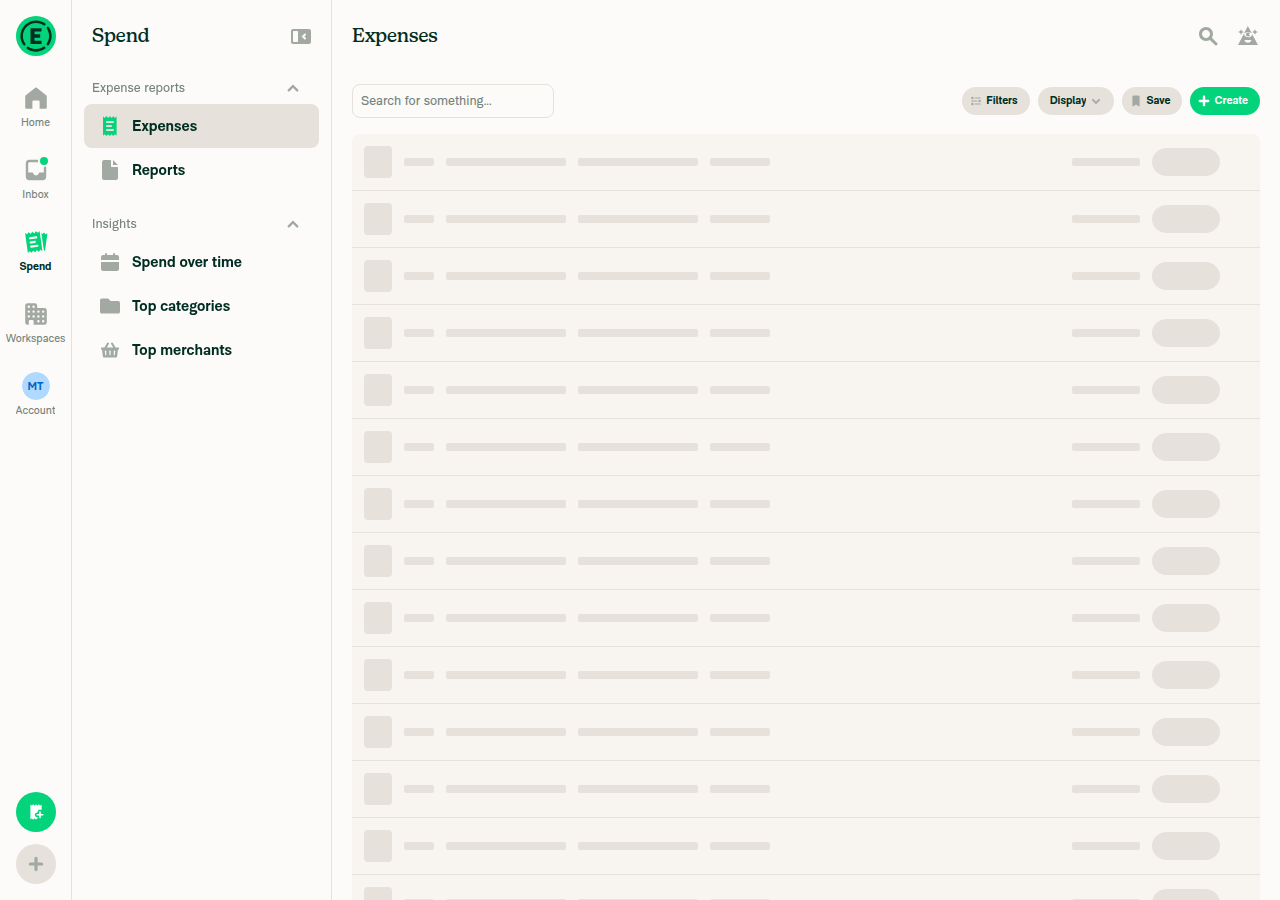
Task: Click the Save button
Action: coord(1152,101)
